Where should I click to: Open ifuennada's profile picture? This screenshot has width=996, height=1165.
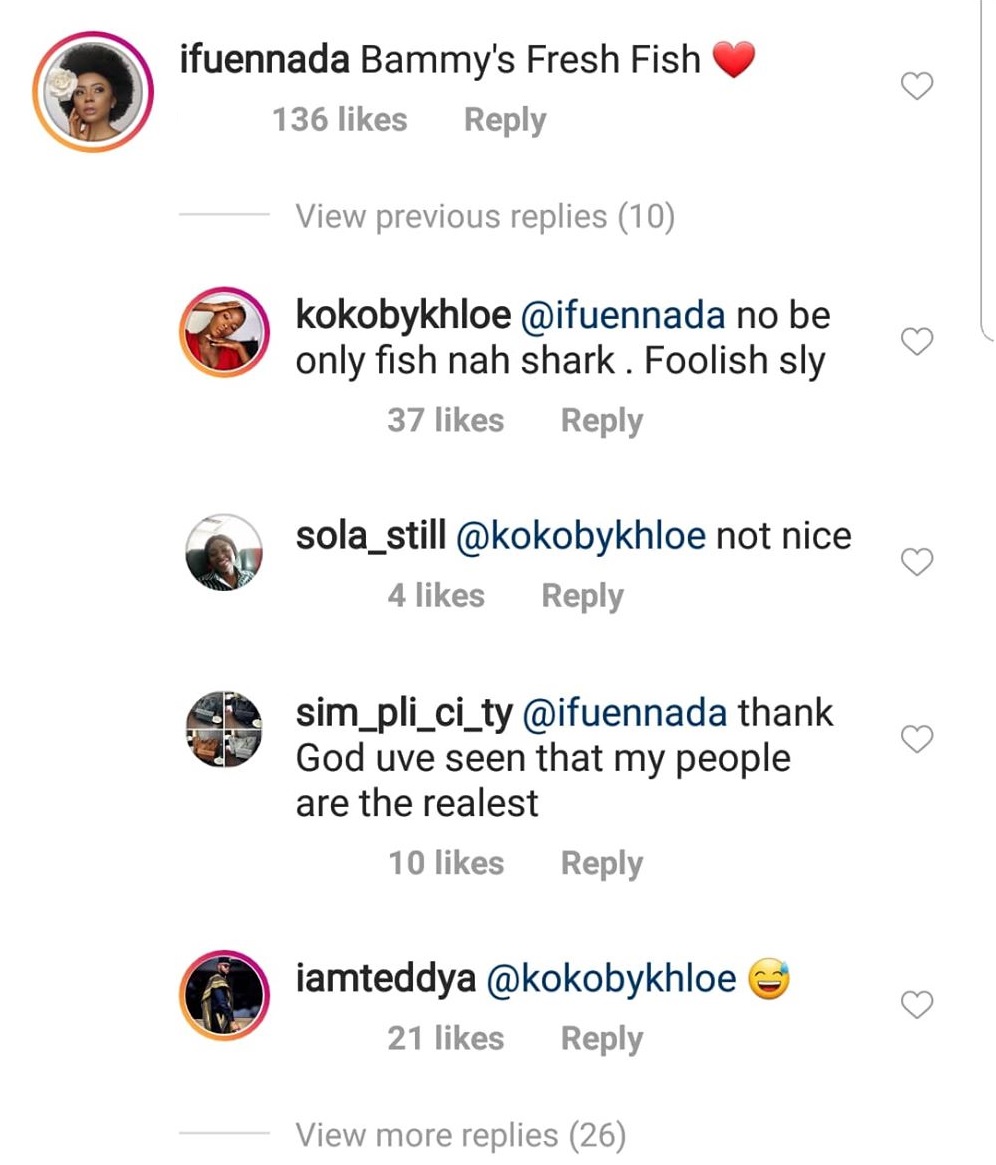[92, 92]
